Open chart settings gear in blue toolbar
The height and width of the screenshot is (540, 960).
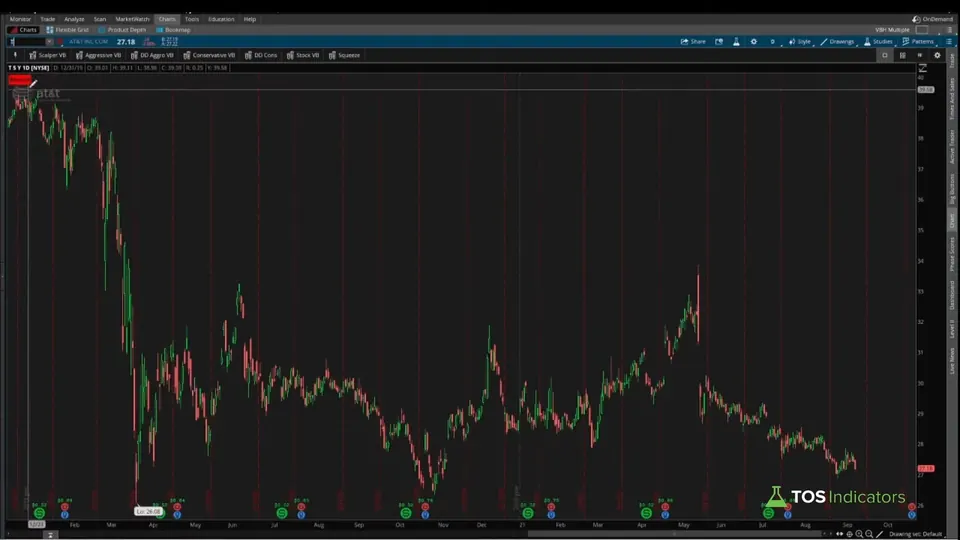[754, 42]
